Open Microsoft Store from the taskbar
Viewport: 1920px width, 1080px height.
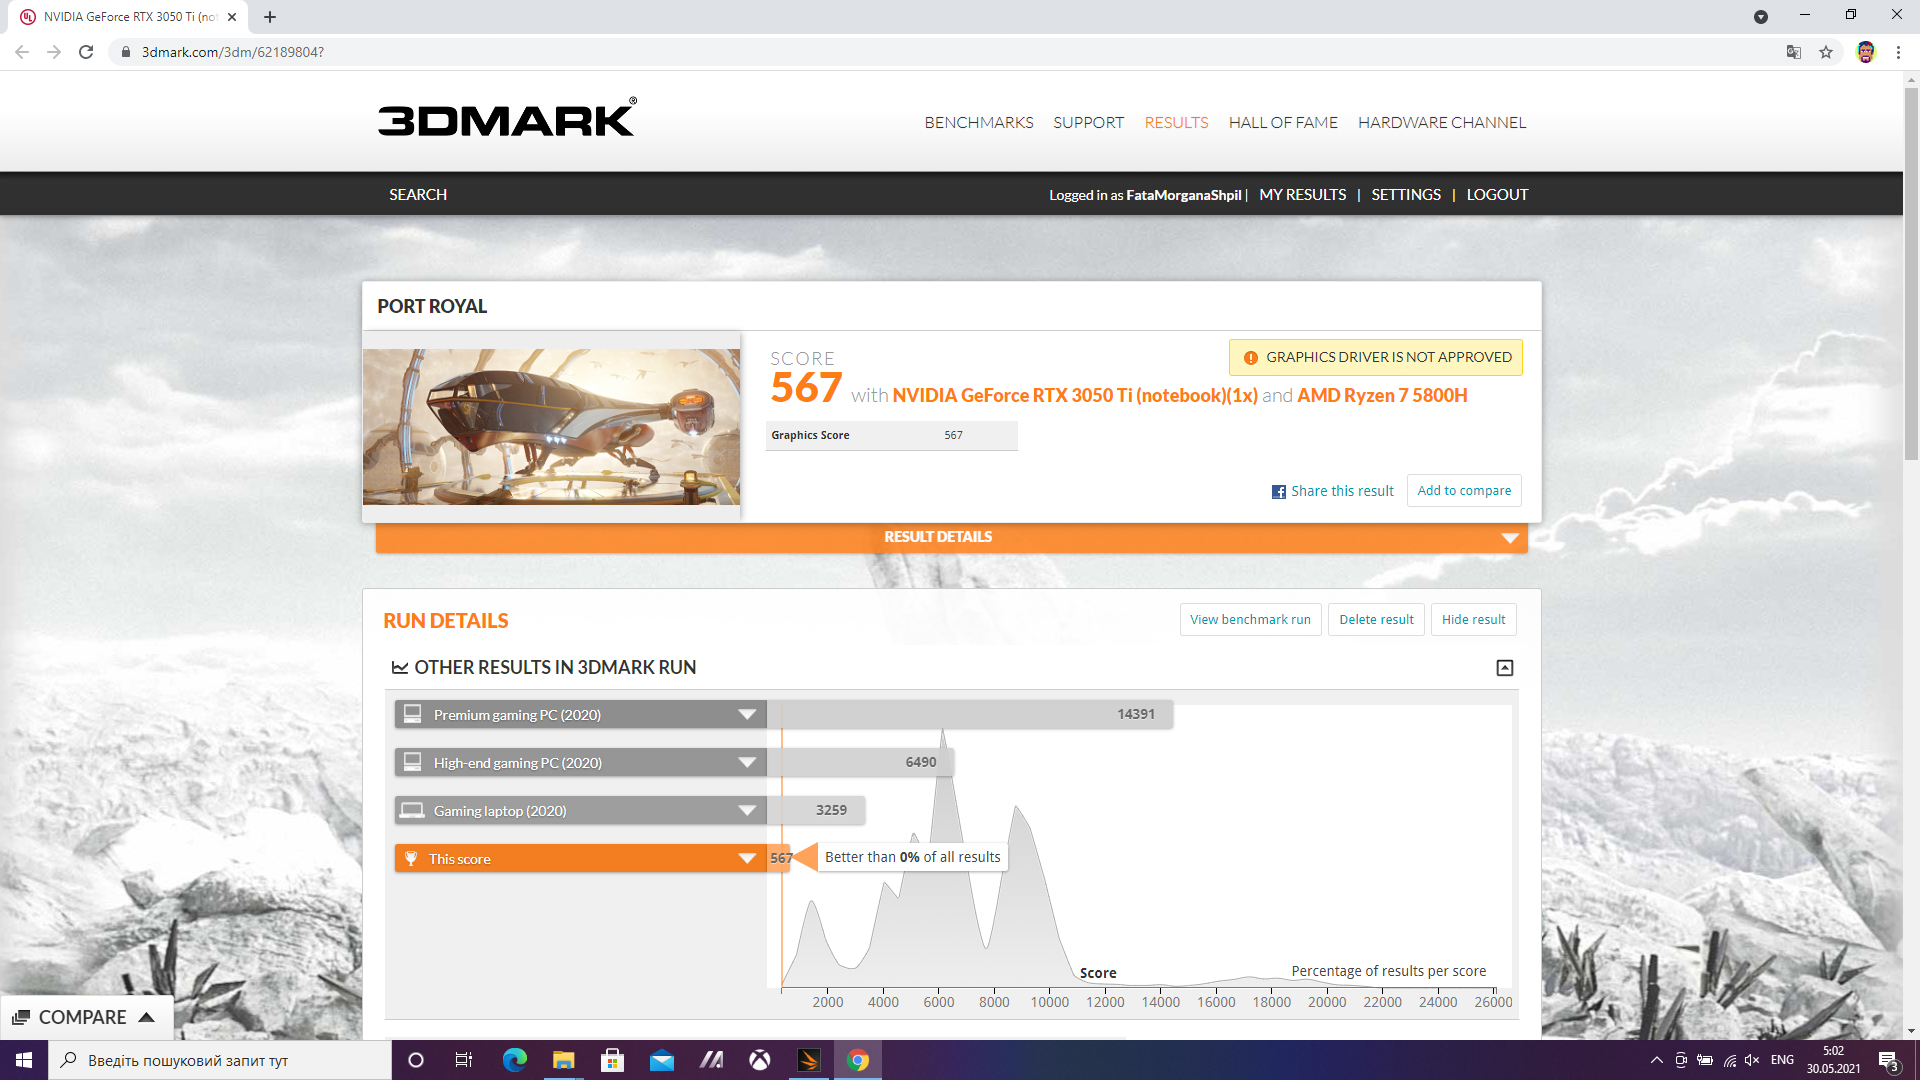pyautogui.click(x=613, y=1060)
